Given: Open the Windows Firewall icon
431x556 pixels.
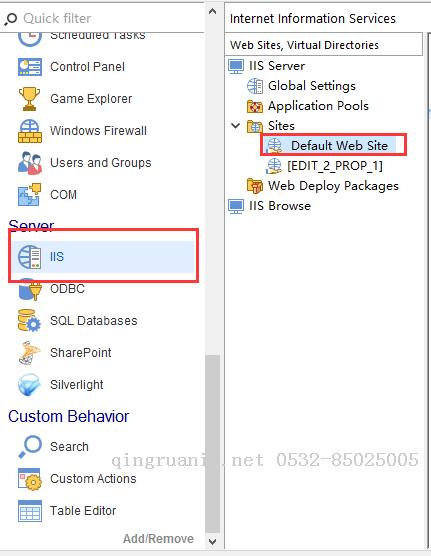Looking at the screenshot, I should 30,131.
